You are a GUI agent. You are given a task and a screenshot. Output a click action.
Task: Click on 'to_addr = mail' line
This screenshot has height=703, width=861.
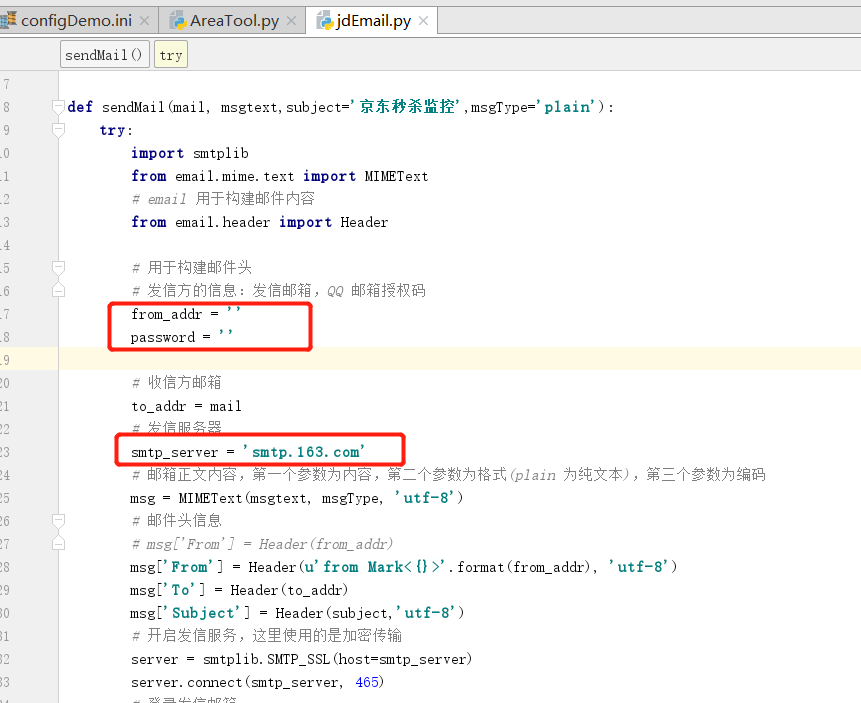pyautogui.click(x=186, y=406)
